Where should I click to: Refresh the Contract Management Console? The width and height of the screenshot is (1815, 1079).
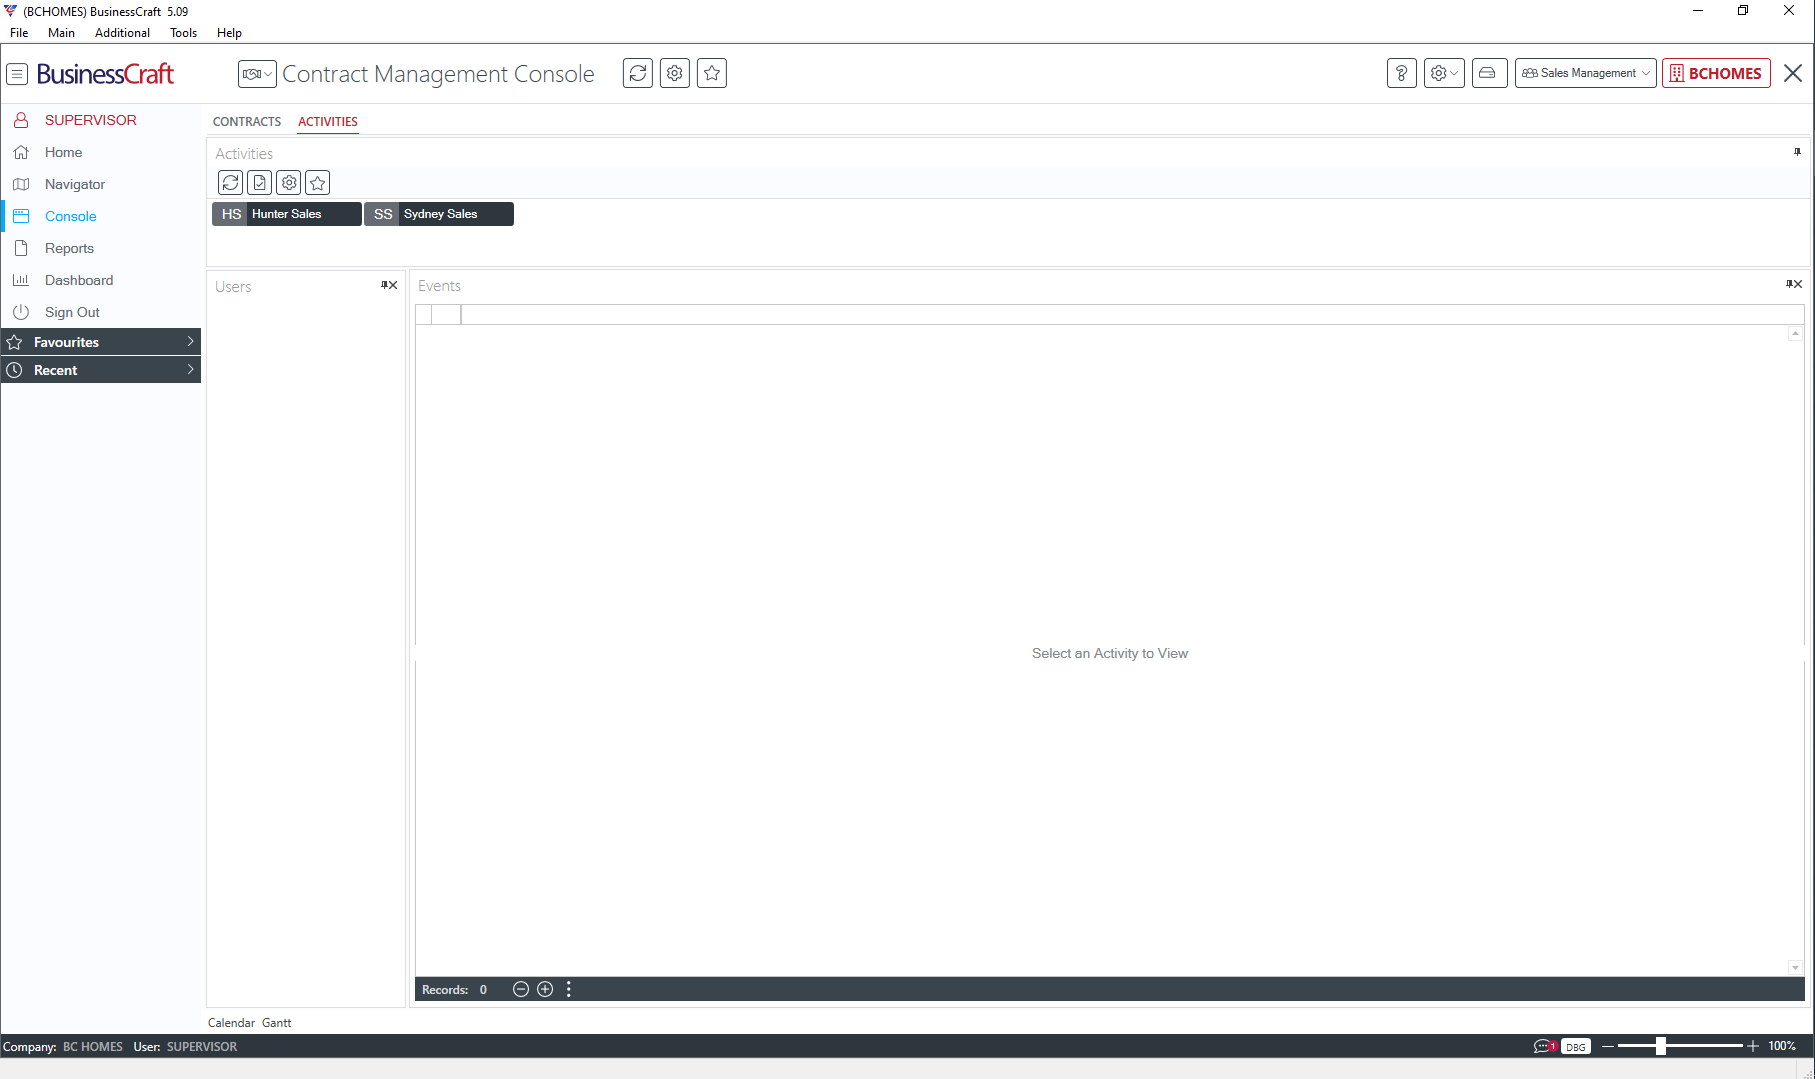(x=638, y=73)
